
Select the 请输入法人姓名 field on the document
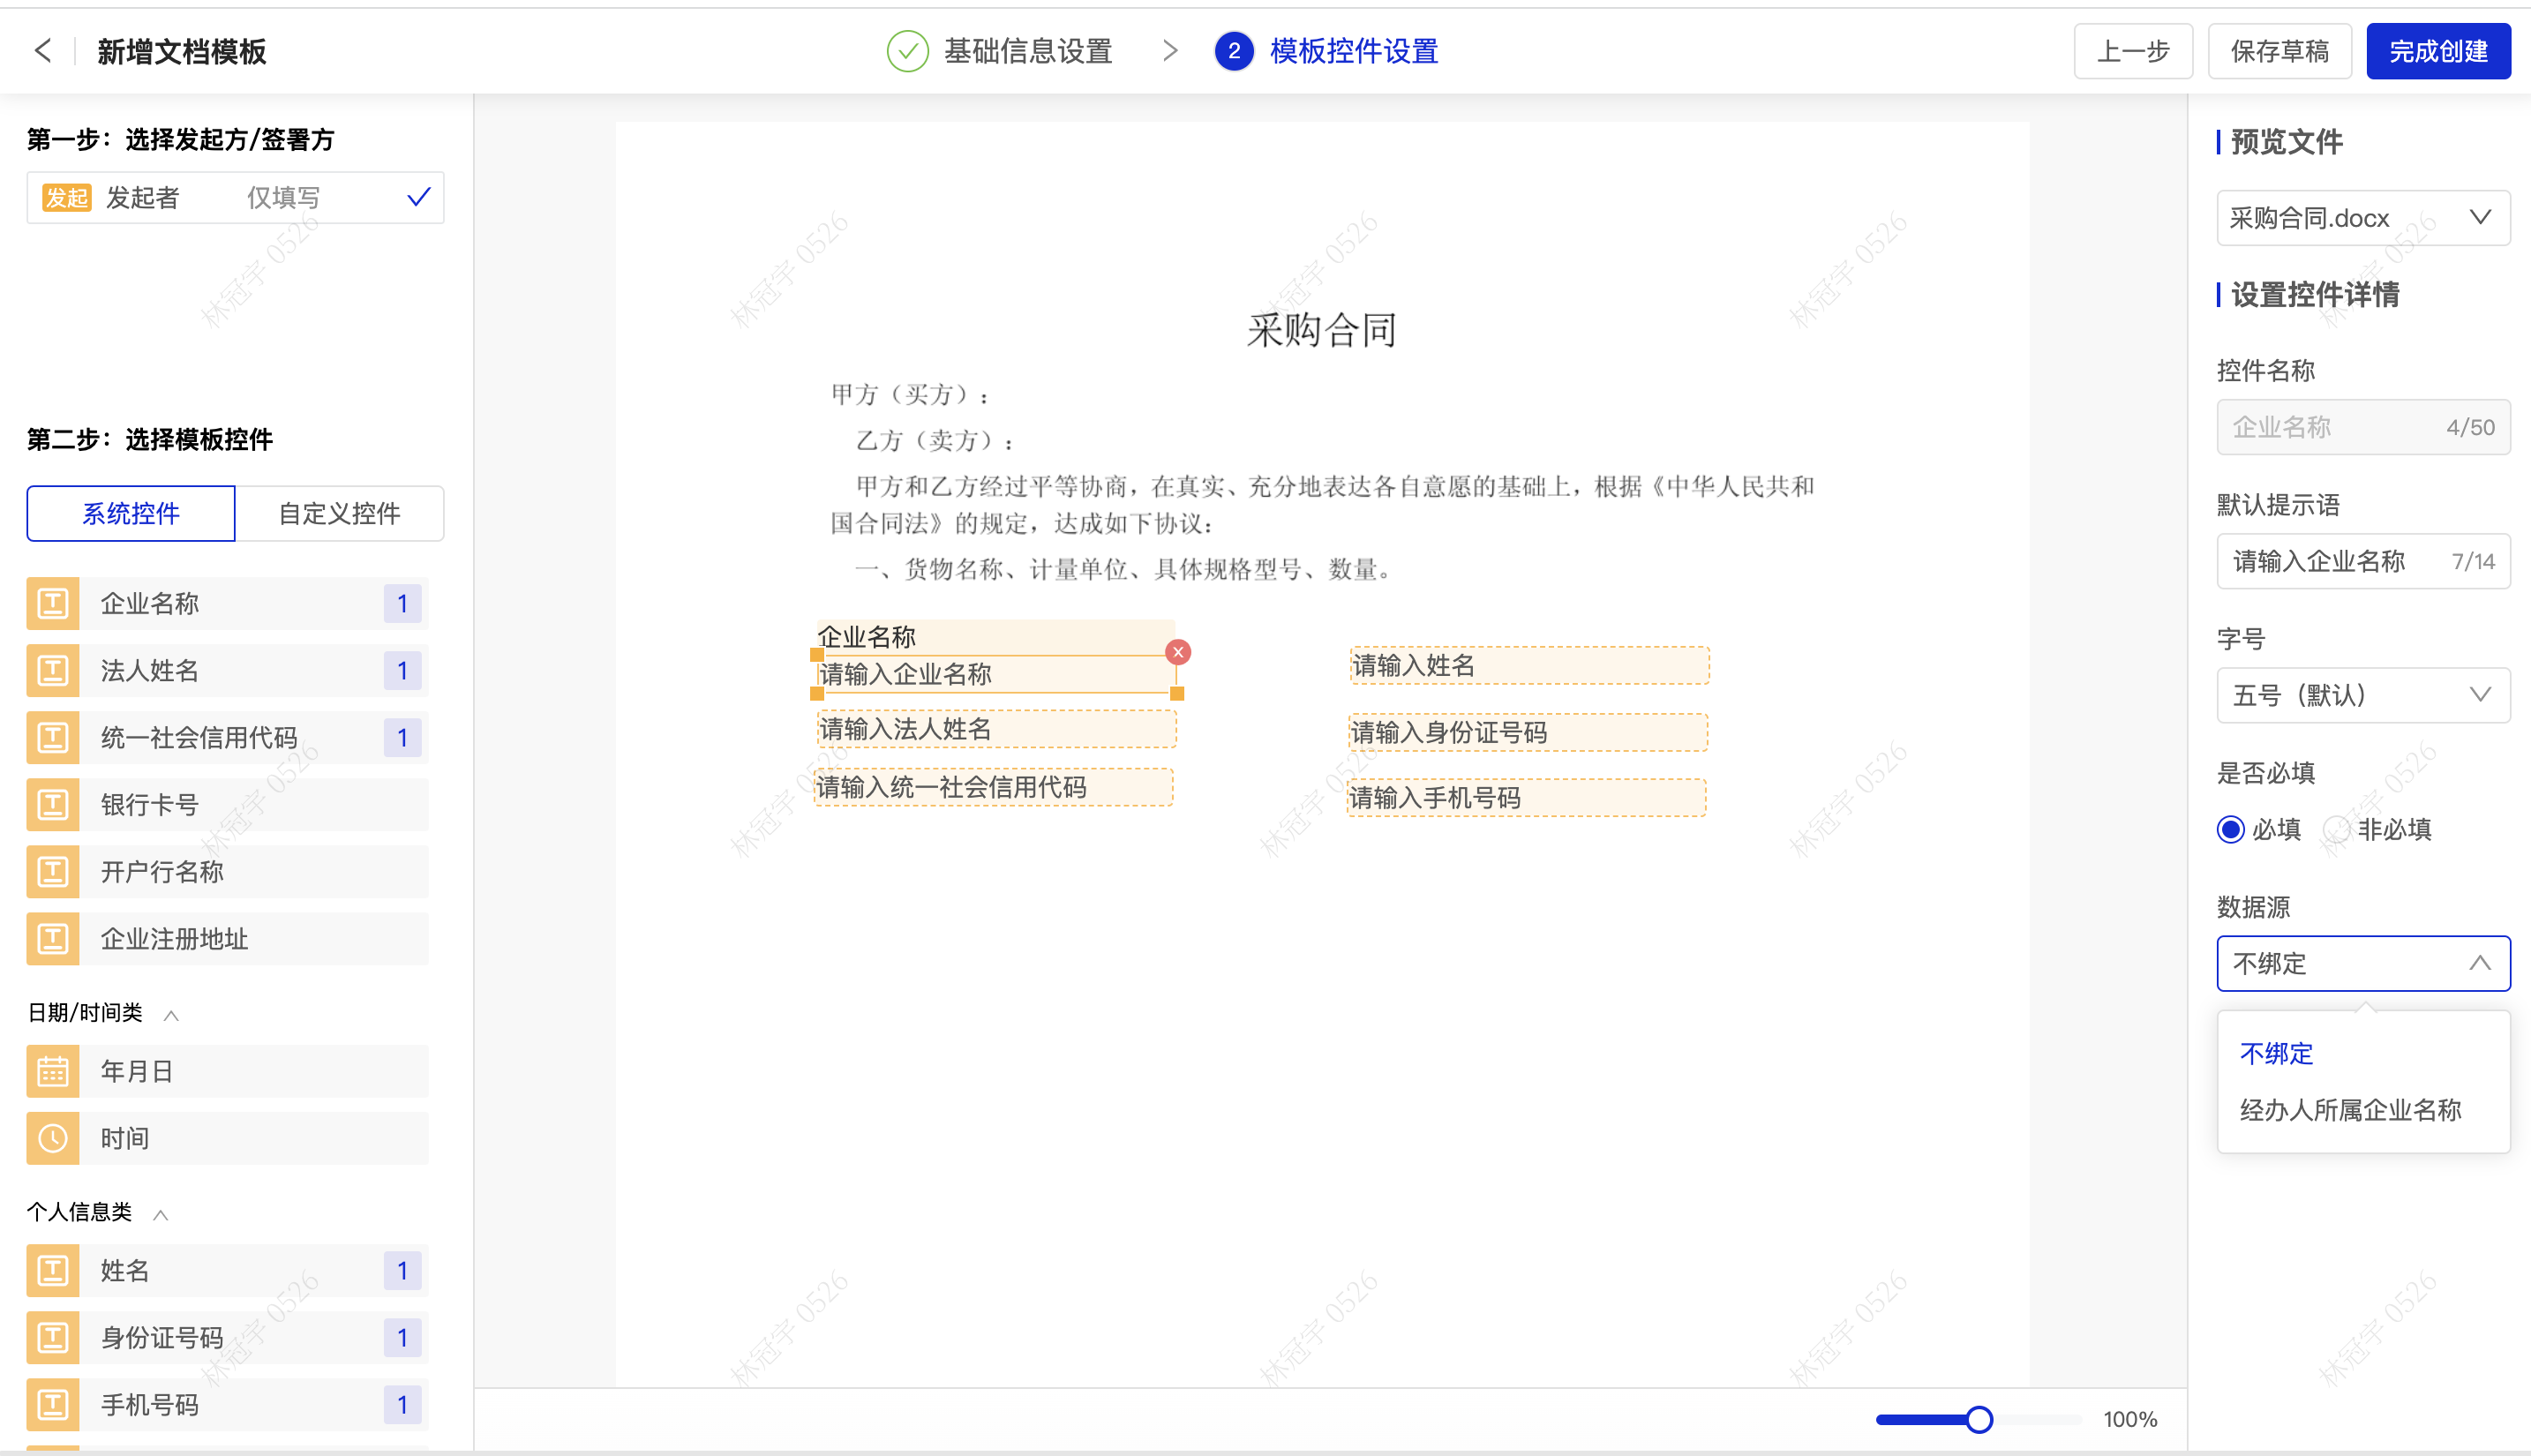(996, 729)
